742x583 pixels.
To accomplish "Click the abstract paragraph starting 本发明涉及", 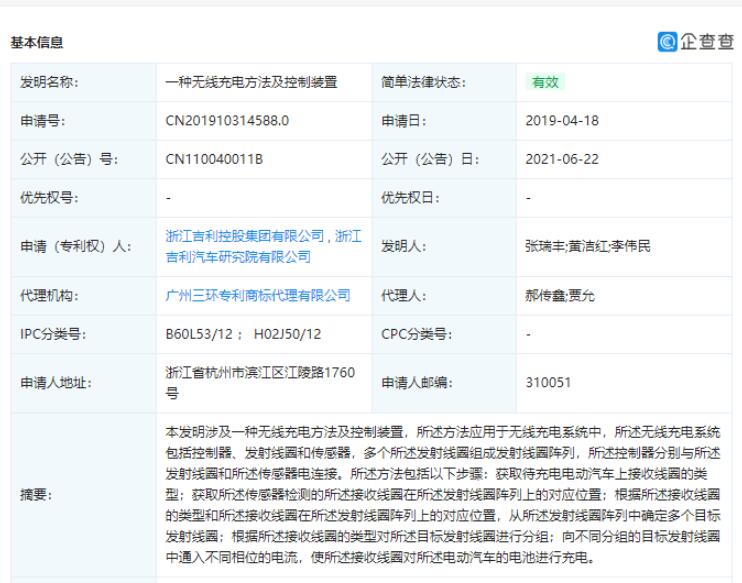I will pyautogui.click(x=443, y=495).
